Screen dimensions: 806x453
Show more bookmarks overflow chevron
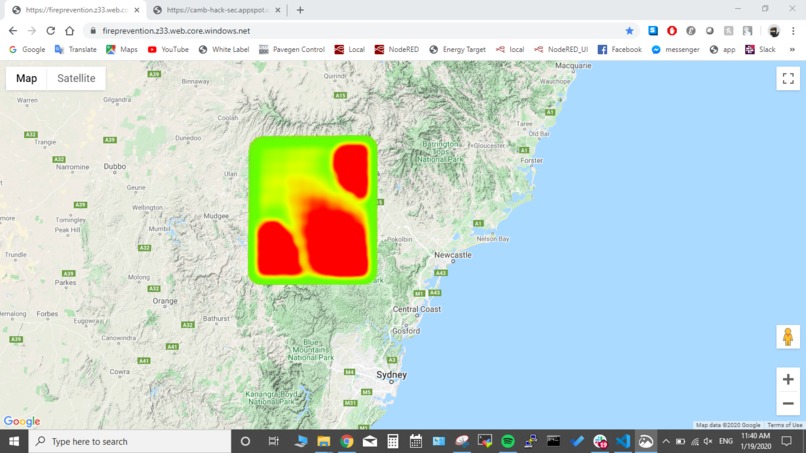(792, 49)
